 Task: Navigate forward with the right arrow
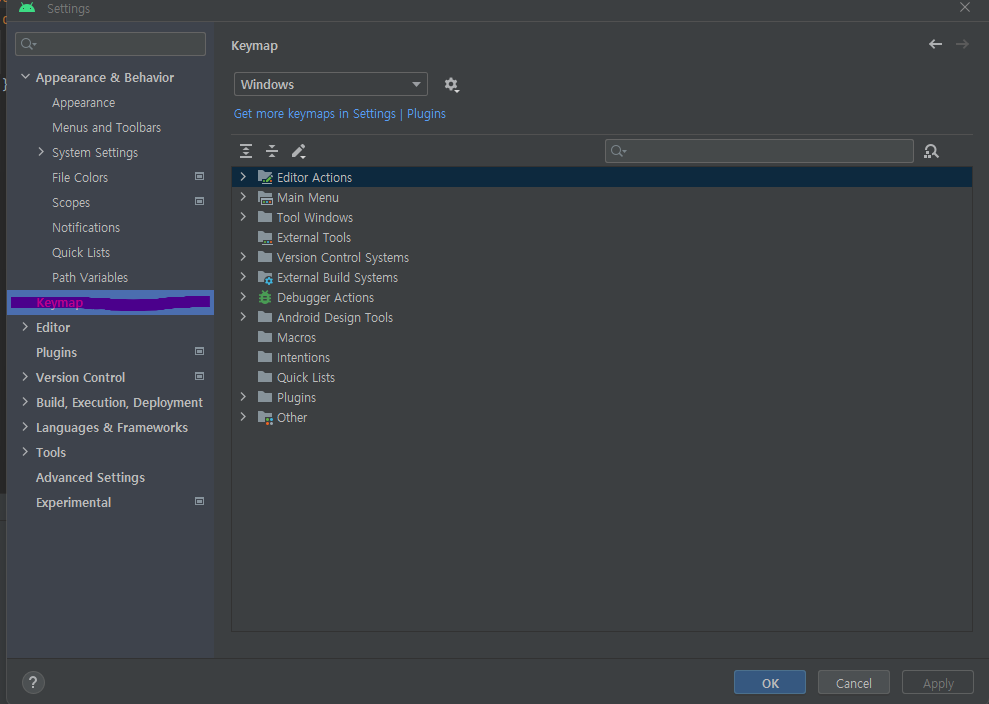click(x=962, y=44)
